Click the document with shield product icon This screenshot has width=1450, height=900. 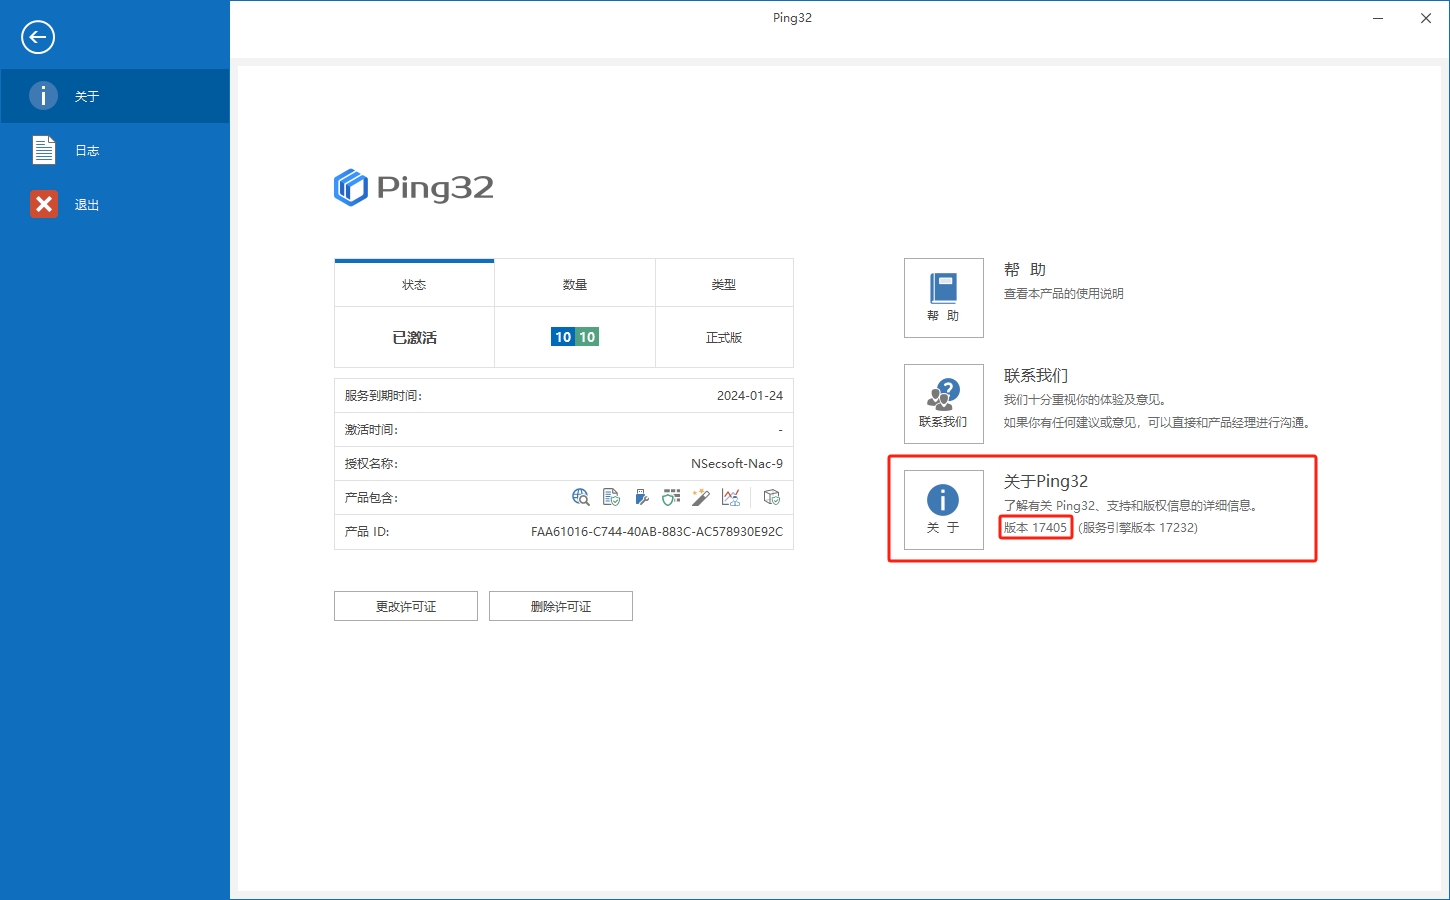tap(611, 497)
